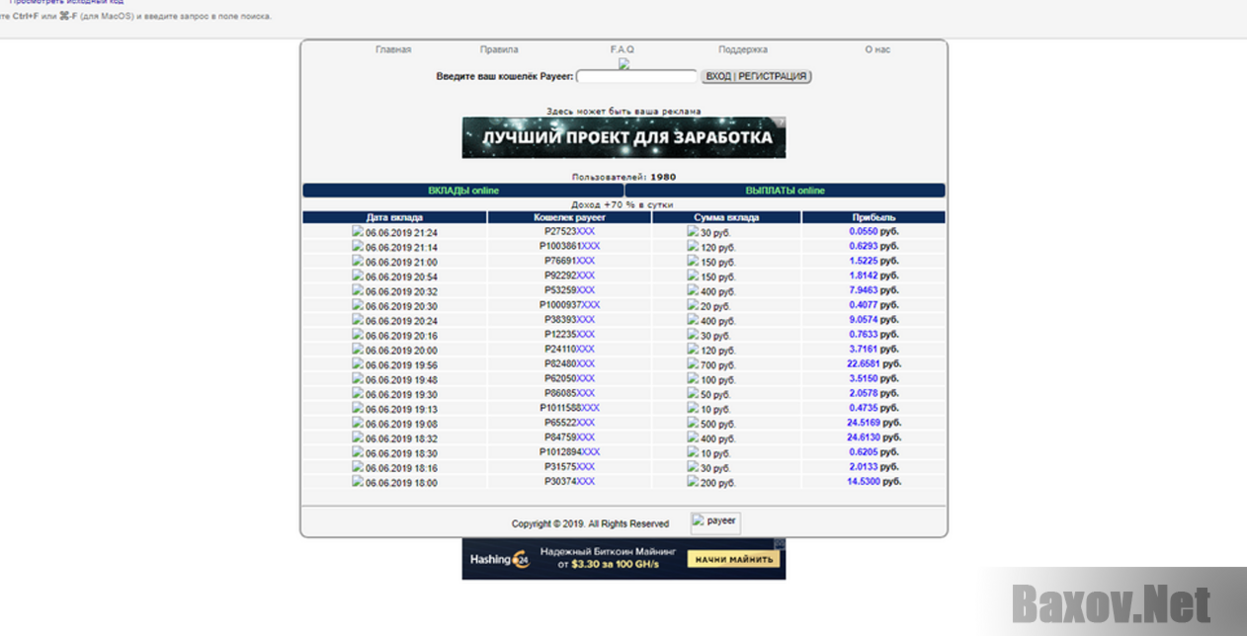Open the Главная navigation link
The width and height of the screenshot is (1247, 636).
click(x=393, y=49)
